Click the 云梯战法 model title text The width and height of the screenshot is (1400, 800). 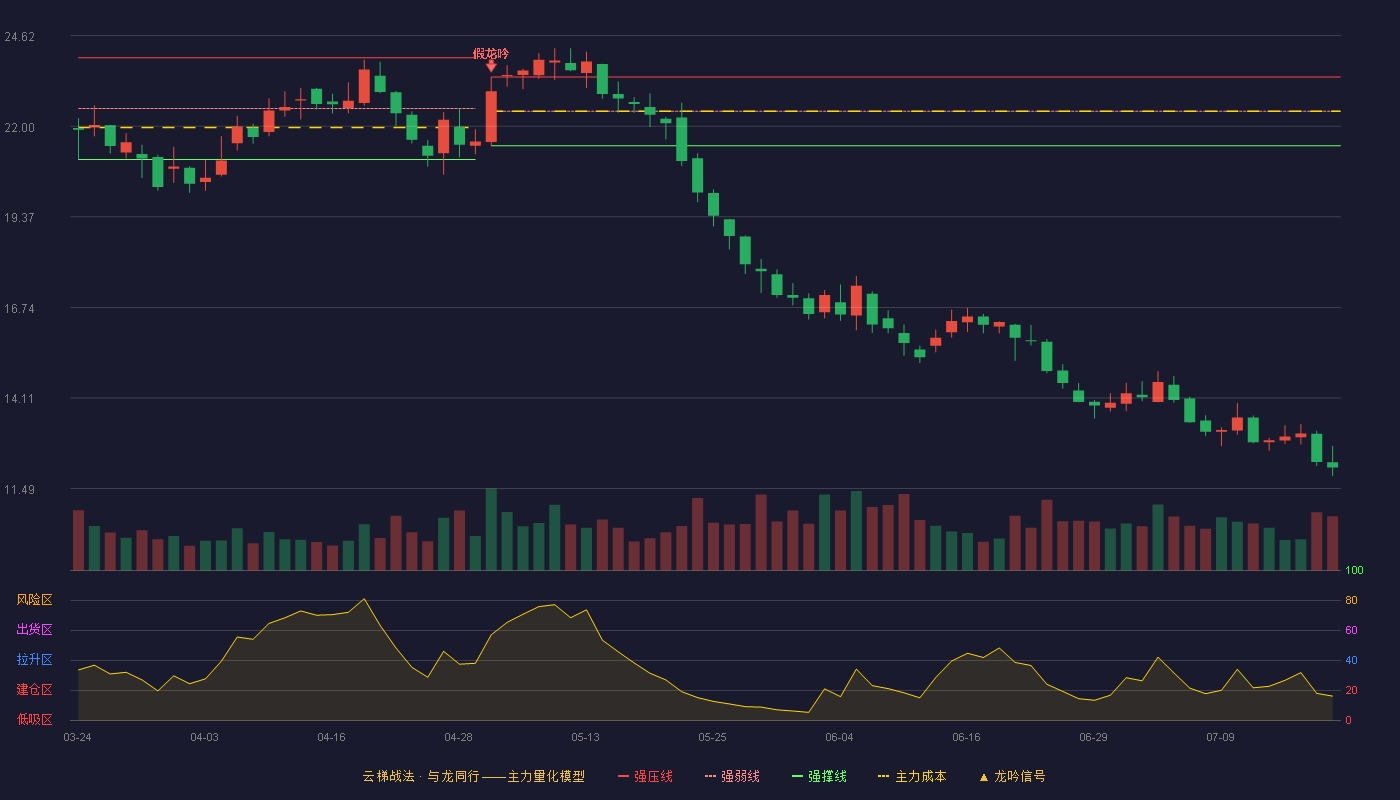[388, 776]
